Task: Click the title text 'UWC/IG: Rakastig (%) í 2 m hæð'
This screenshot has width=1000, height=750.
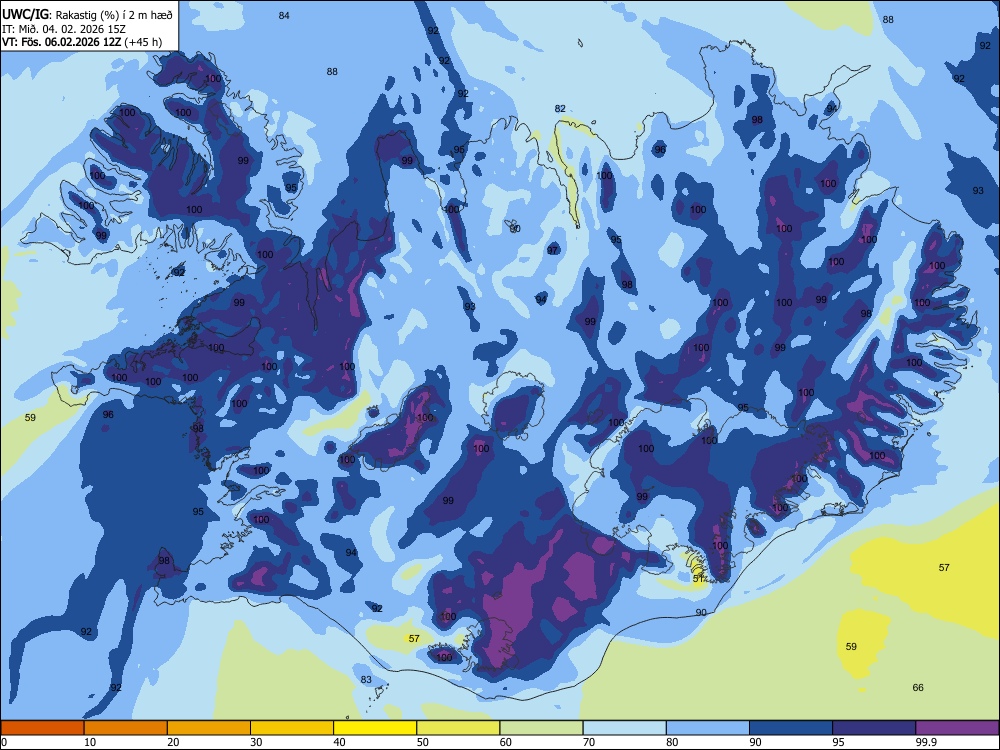Action: point(87,15)
